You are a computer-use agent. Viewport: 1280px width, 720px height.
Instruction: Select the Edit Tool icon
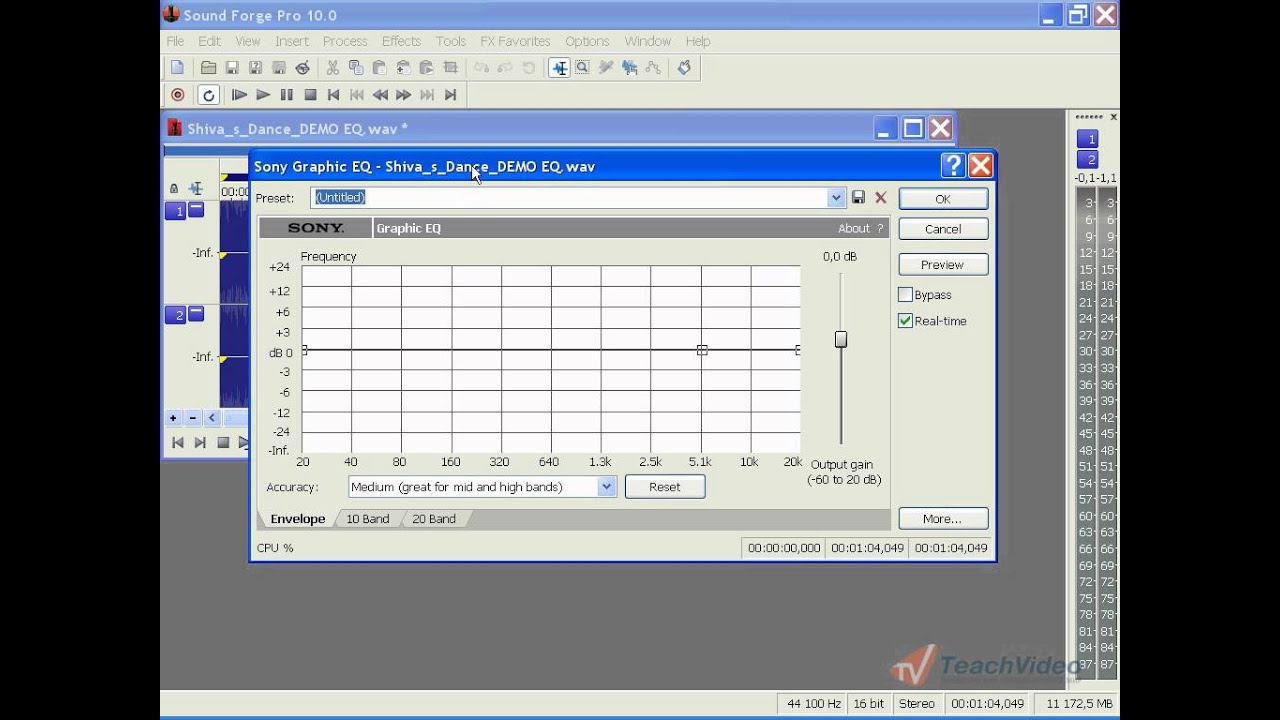pos(559,67)
